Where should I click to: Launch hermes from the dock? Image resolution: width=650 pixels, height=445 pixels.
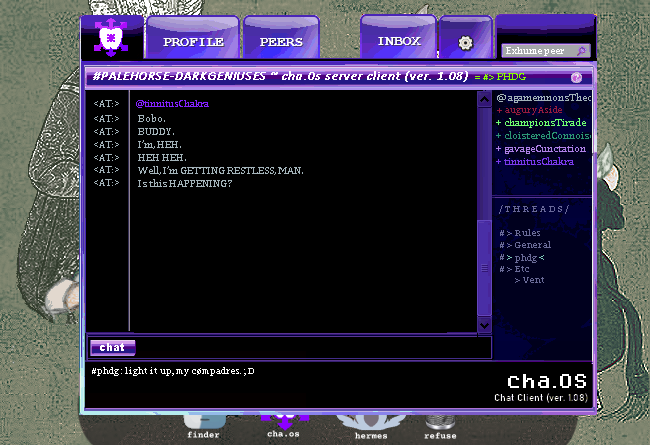370,423
